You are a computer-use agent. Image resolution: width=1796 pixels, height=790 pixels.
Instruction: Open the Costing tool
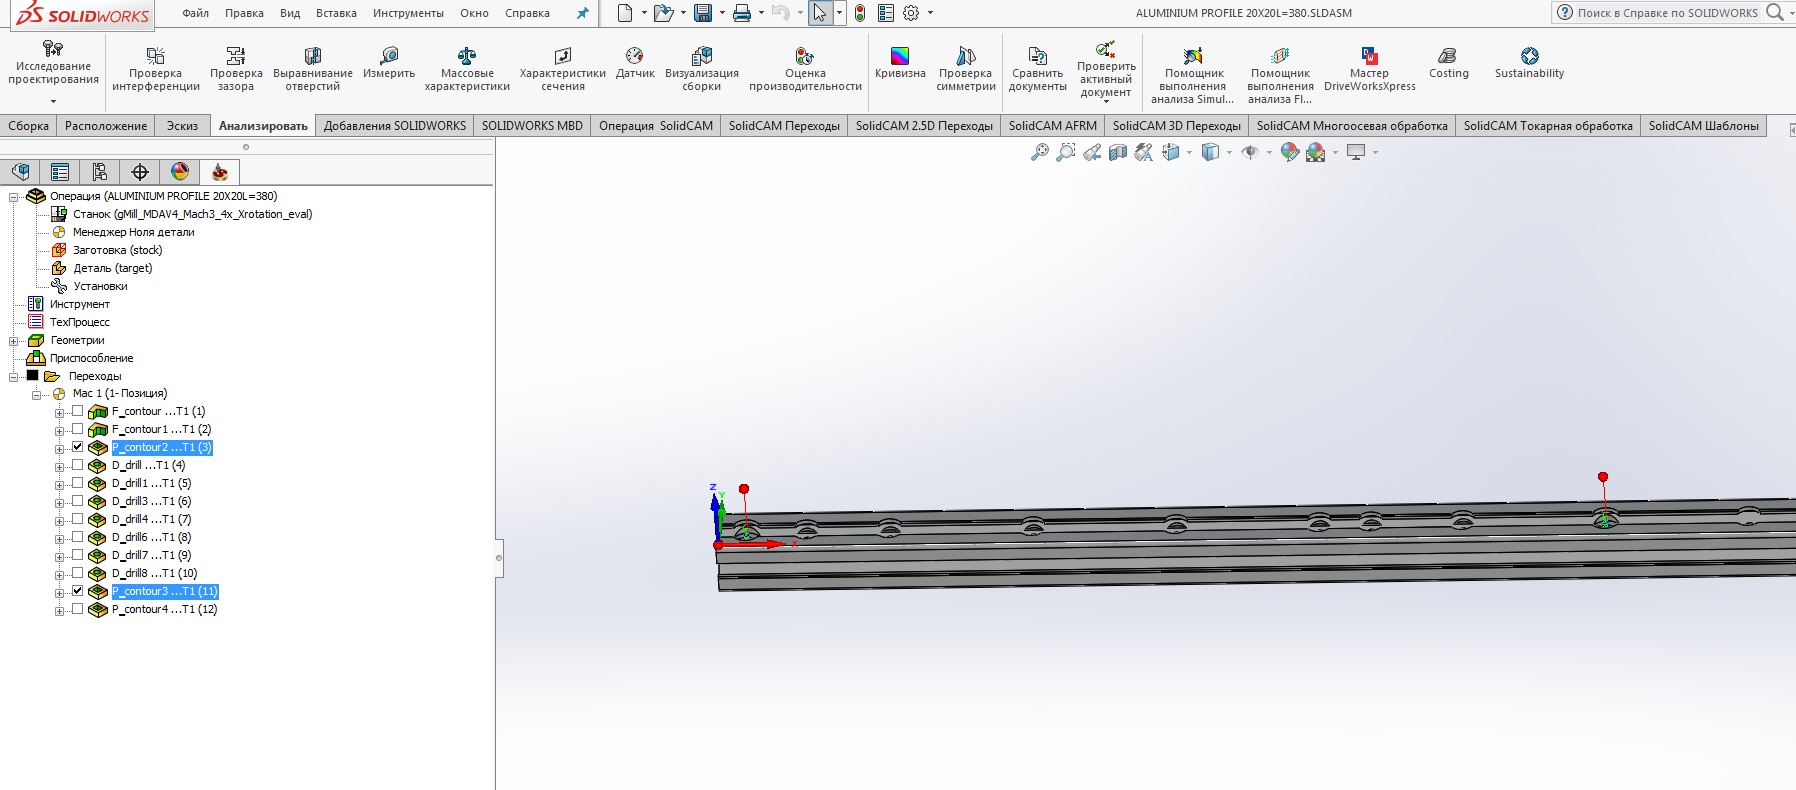coord(1448,62)
